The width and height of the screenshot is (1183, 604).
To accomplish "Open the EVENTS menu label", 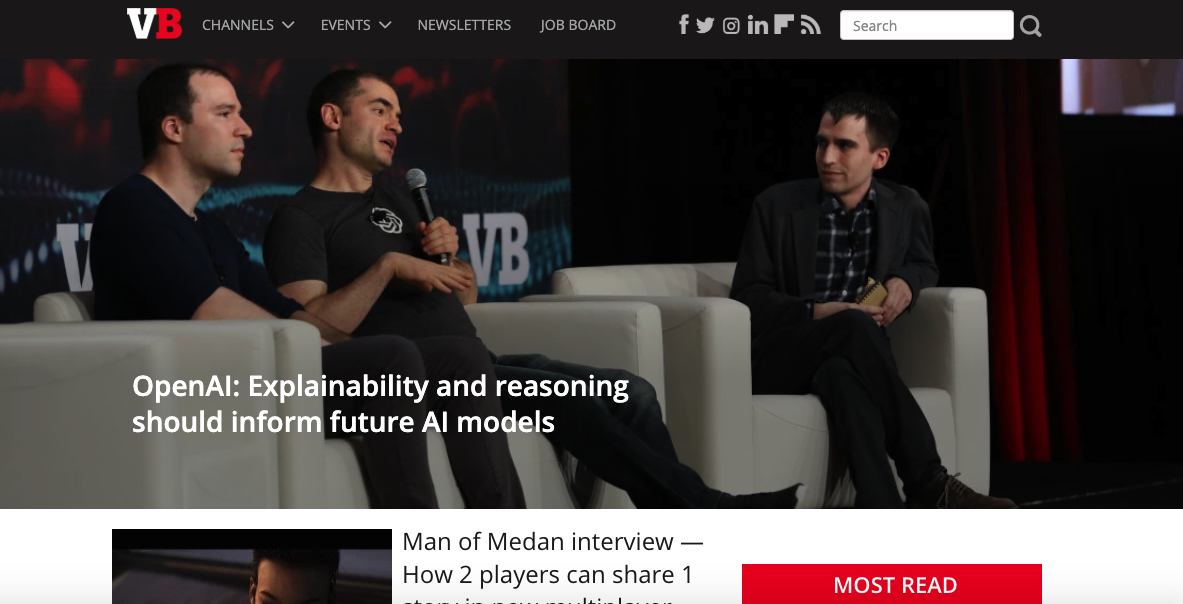I will click(346, 25).
